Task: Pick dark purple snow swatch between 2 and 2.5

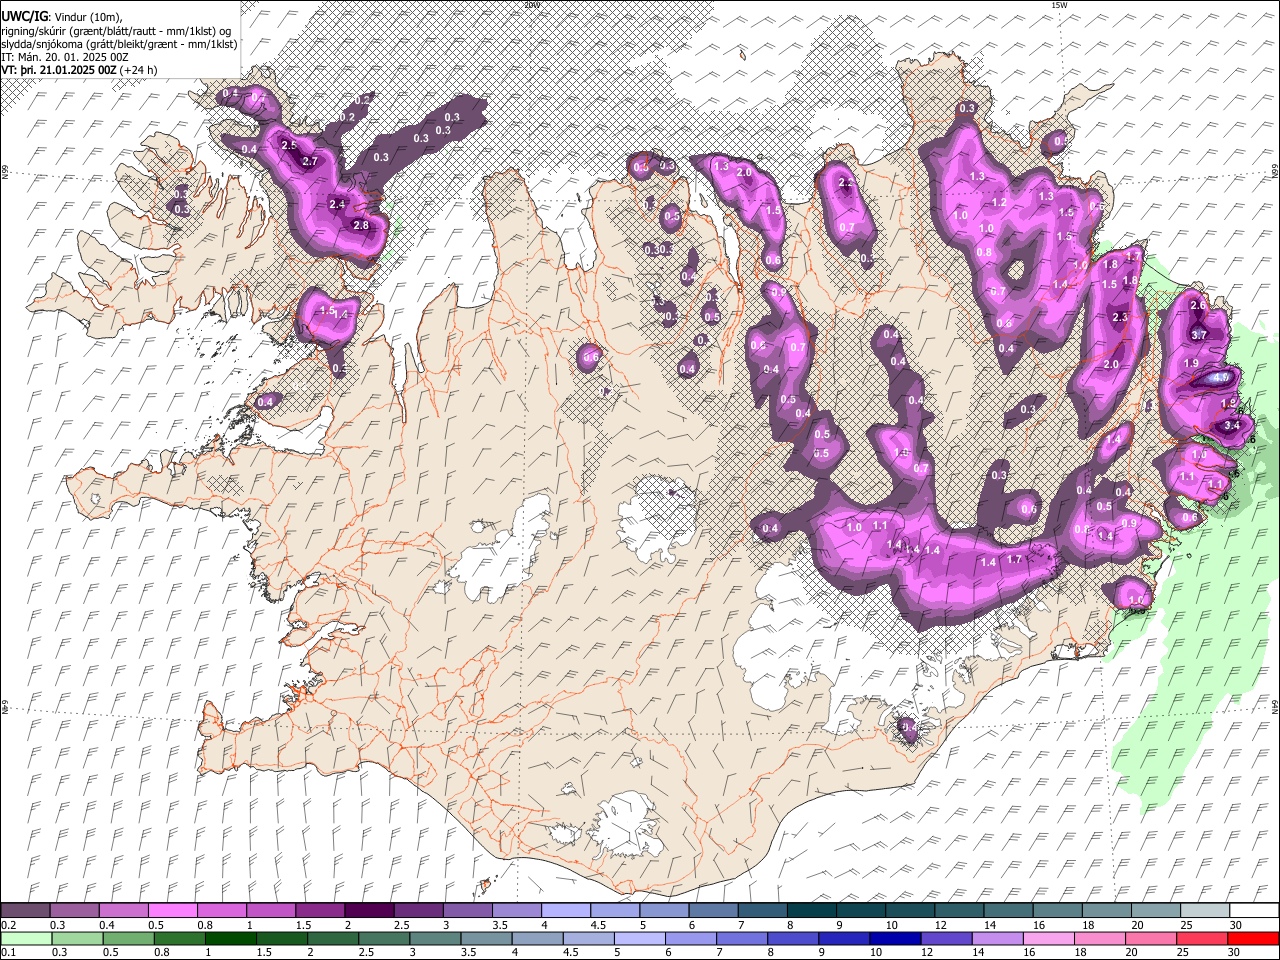Action: pyautogui.click(x=368, y=911)
